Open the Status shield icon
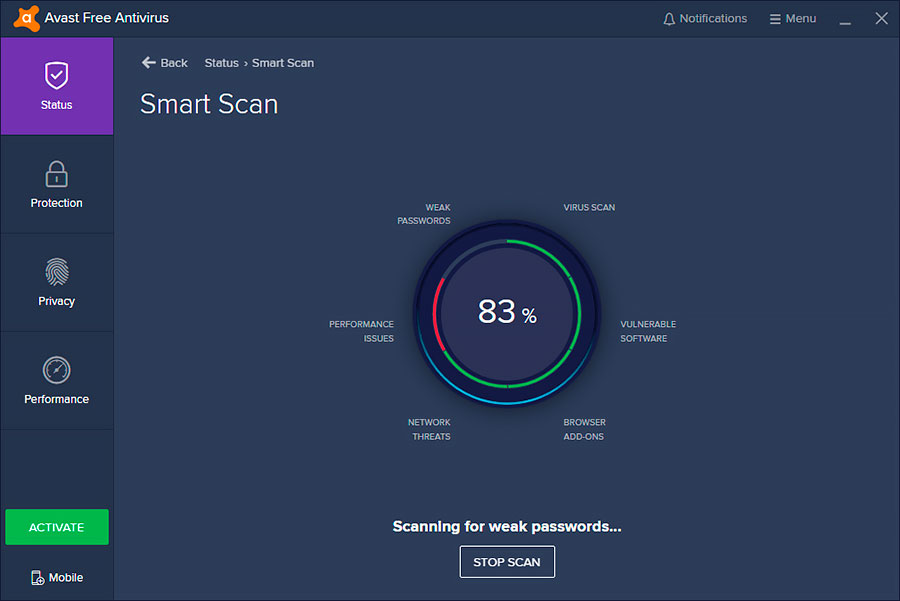Screen dimensions: 900x601 tap(56, 75)
